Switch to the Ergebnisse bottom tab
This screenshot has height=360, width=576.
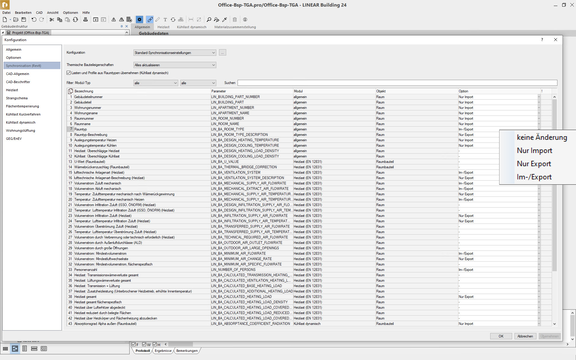click(163, 351)
